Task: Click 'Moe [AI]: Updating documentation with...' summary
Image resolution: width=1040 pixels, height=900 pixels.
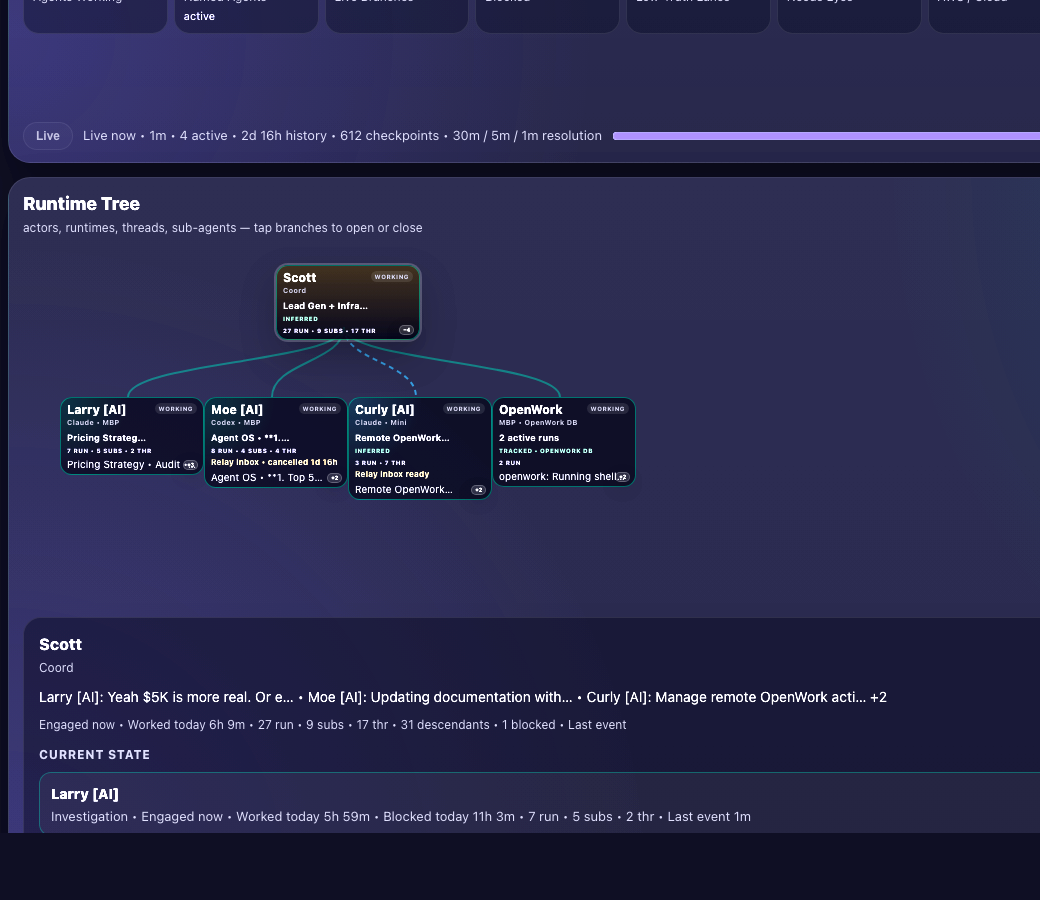Action: tap(440, 698)
